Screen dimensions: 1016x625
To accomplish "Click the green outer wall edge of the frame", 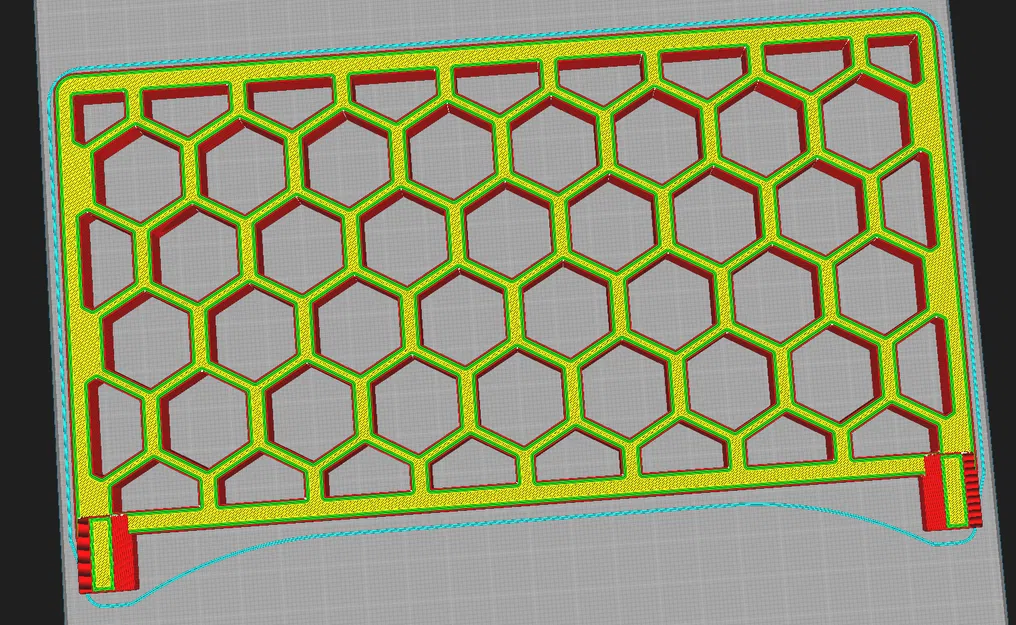I will (68, 300).
